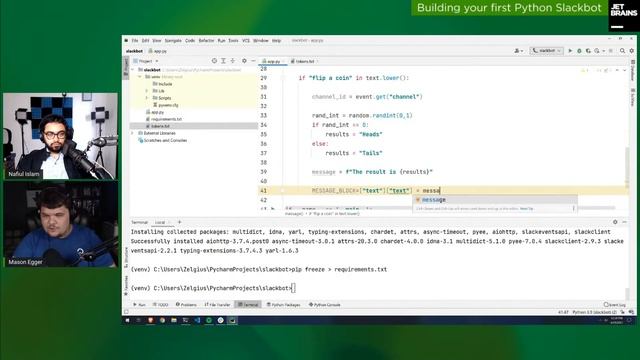Screen dimensions: 640x360
Task: Collapse the venv folder
Action: point(140,77)
